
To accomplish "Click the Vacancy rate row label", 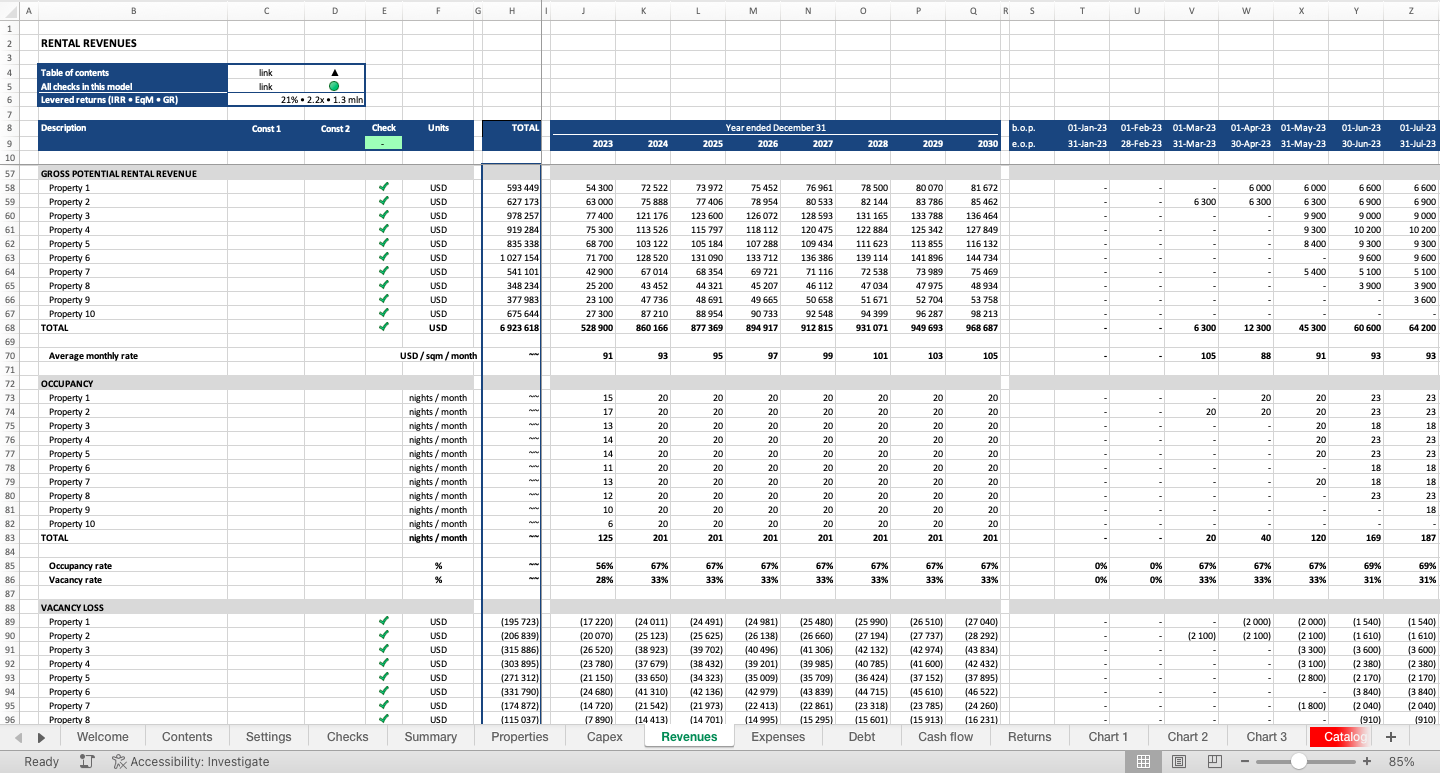I will [x=75, y=579].
